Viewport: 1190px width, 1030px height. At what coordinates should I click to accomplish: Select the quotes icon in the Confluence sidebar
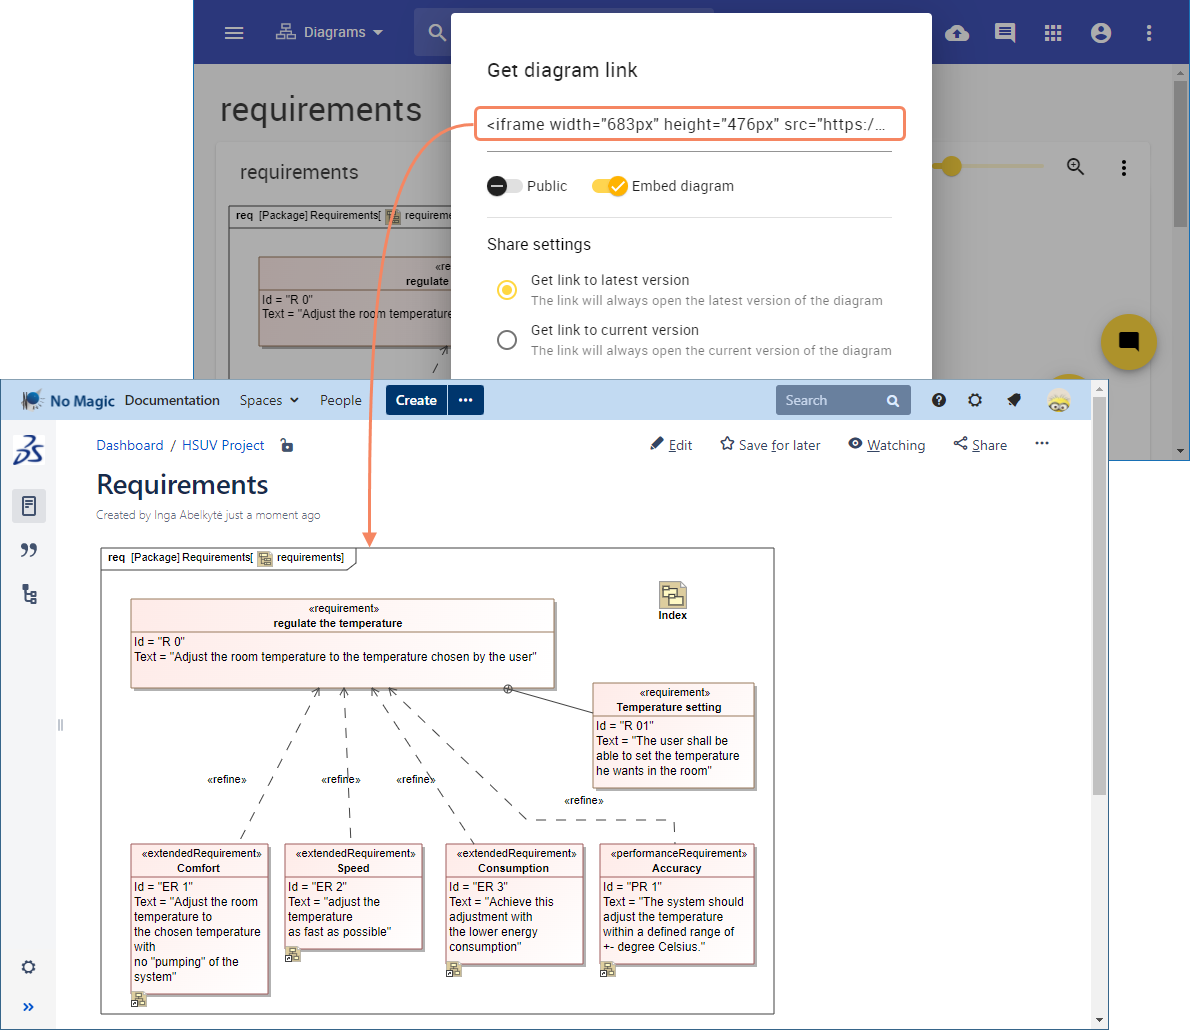pos(29,549)
